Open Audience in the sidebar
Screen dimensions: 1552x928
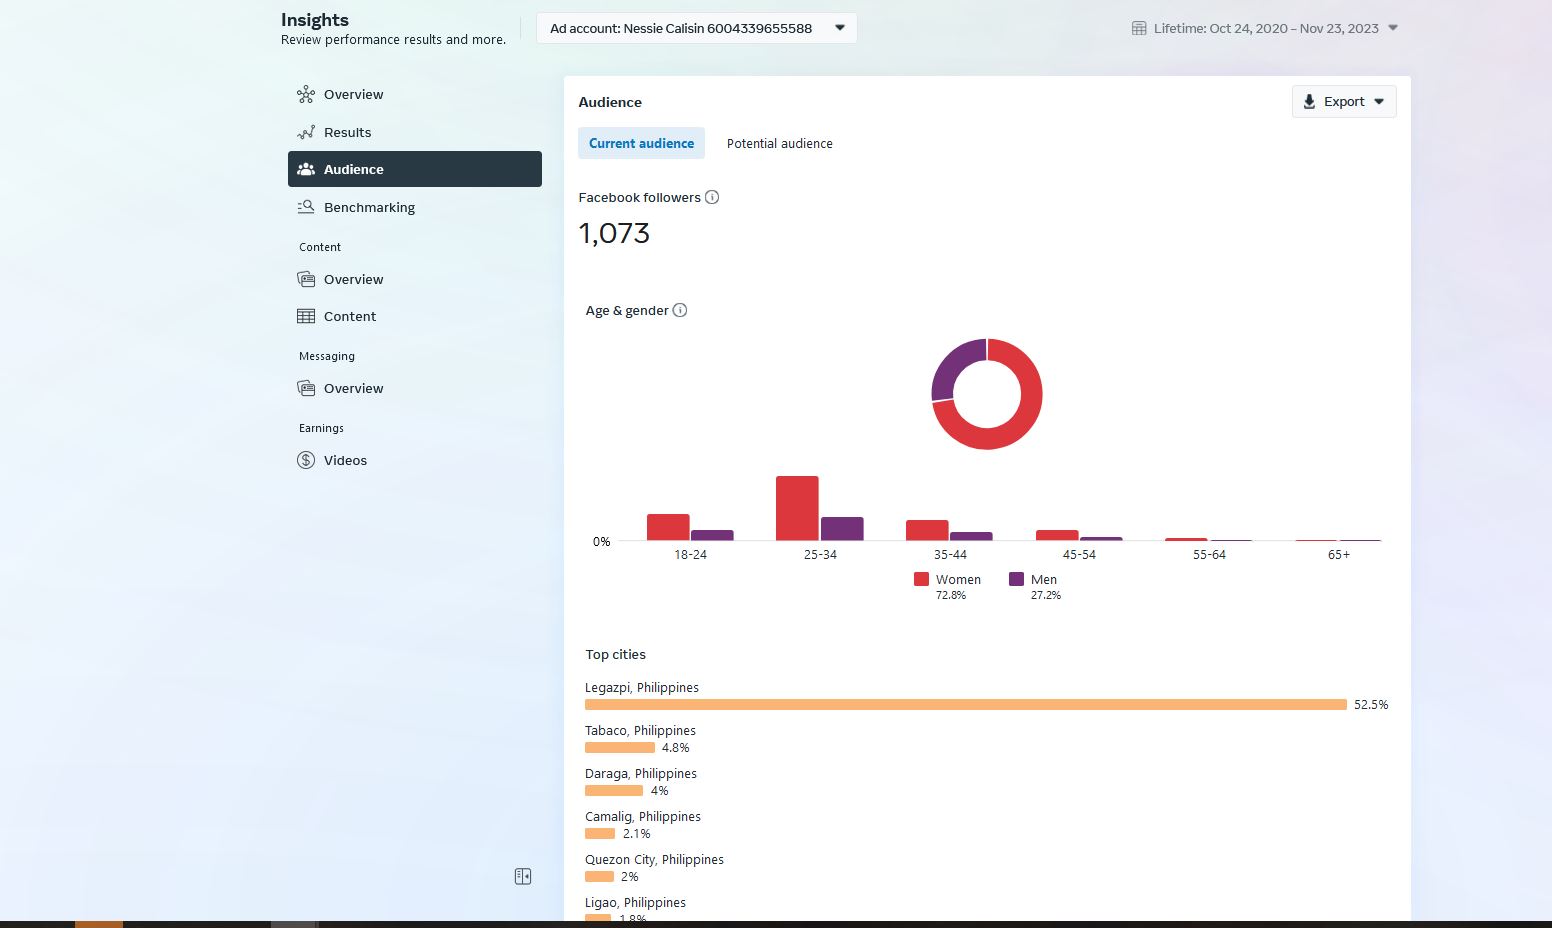click(x=415, y=169)
